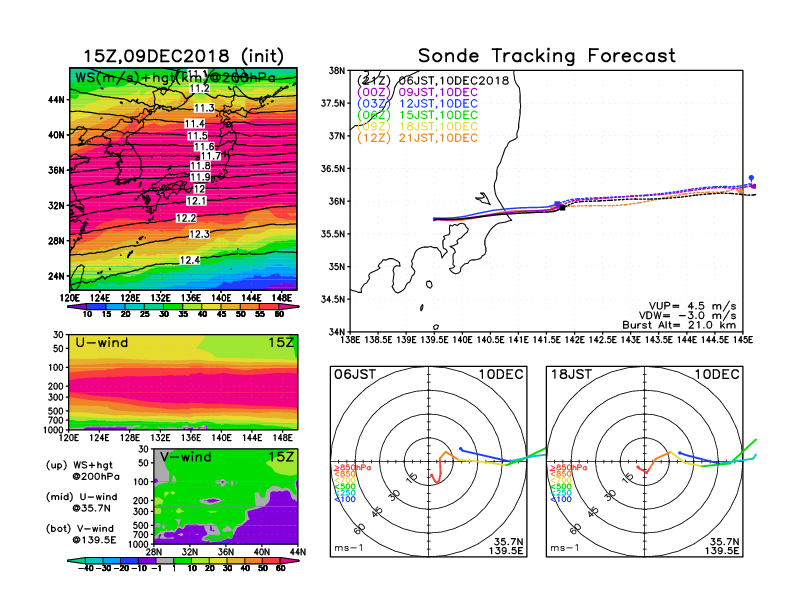Click the 12.3 height contour label
Screen dimensions: 792x612
coord(199,234)
